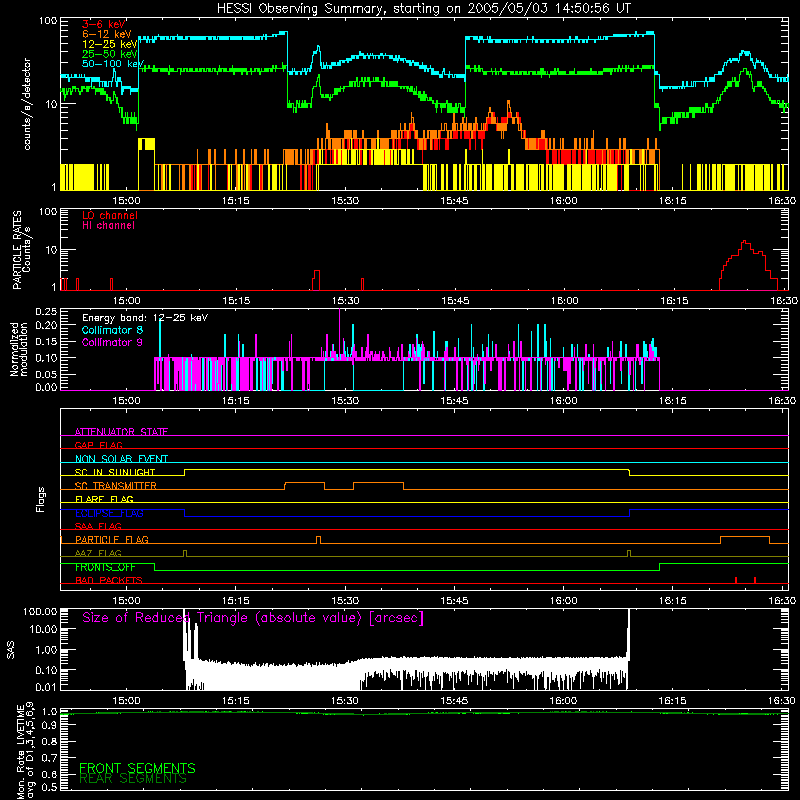
Task: Click the small PARTICLE FLAG pulse near 15:26
Action: pyautogui.click(x=319, y=539)
